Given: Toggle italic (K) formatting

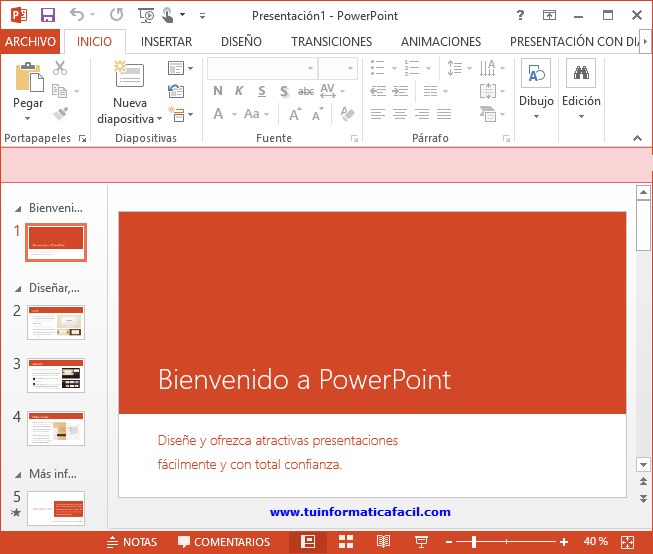Looking at the screenshot, I should (239, 91).
